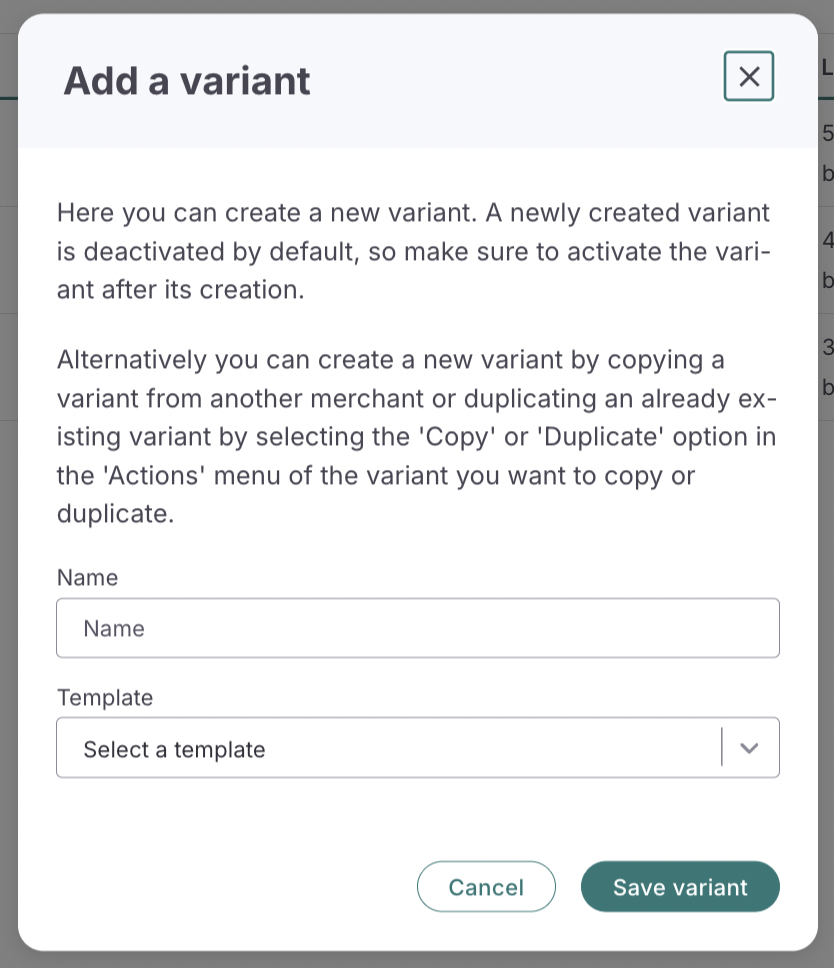Click the 'Add a variant' heading
834x968 pixels.
tap(187, 81)
